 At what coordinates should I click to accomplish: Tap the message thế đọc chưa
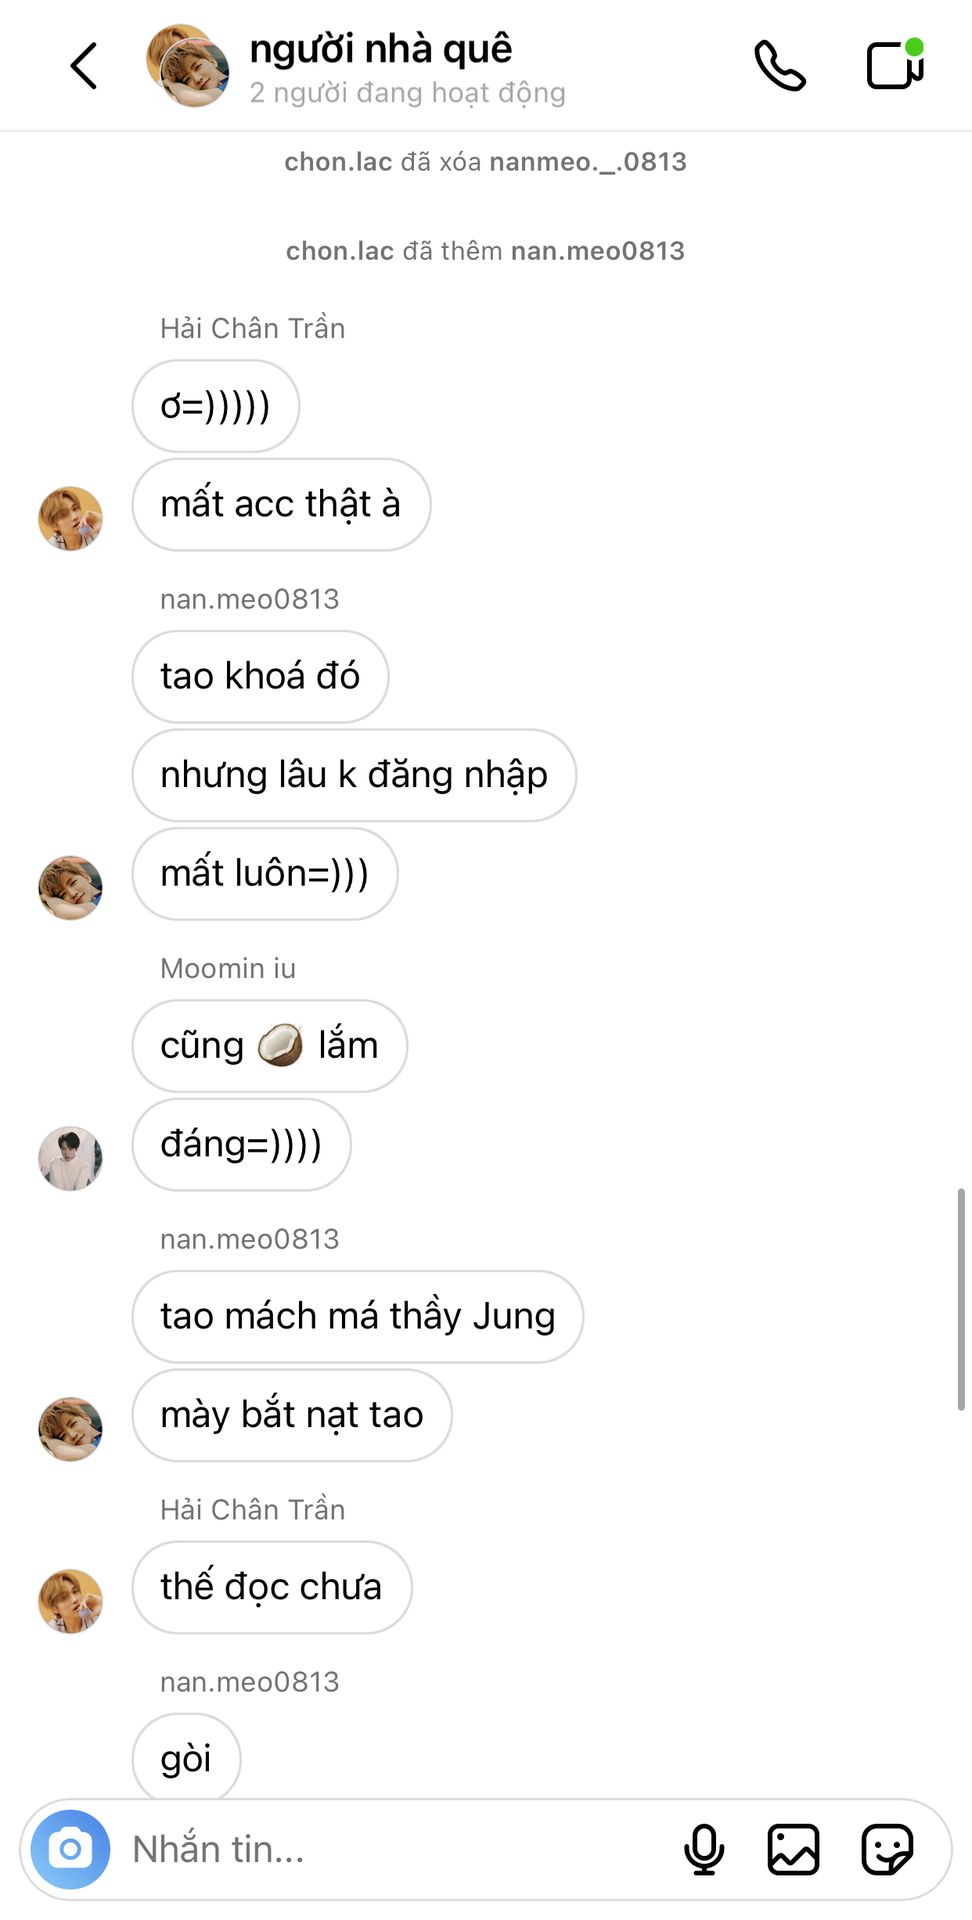point(271,1587)
